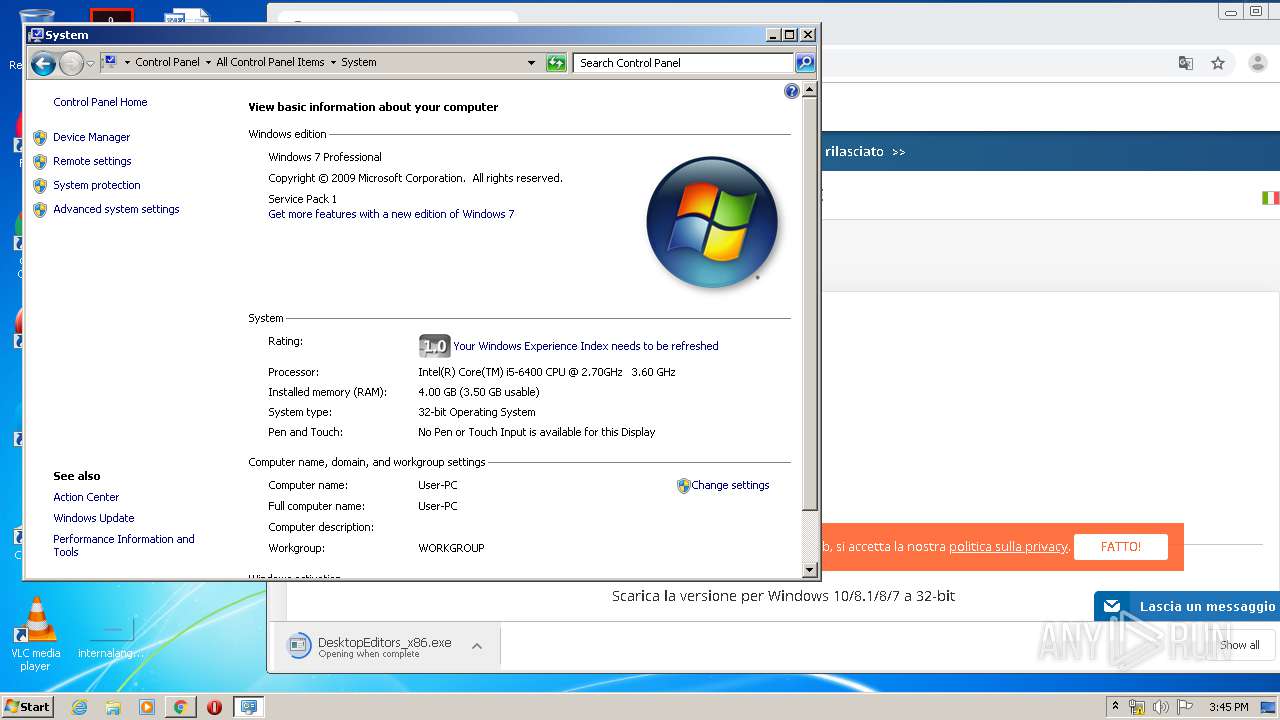Image resolution: width=1280 pixels, height=720 pixels.
Task: Select the WORKGROUP value text
Action: 451,548
